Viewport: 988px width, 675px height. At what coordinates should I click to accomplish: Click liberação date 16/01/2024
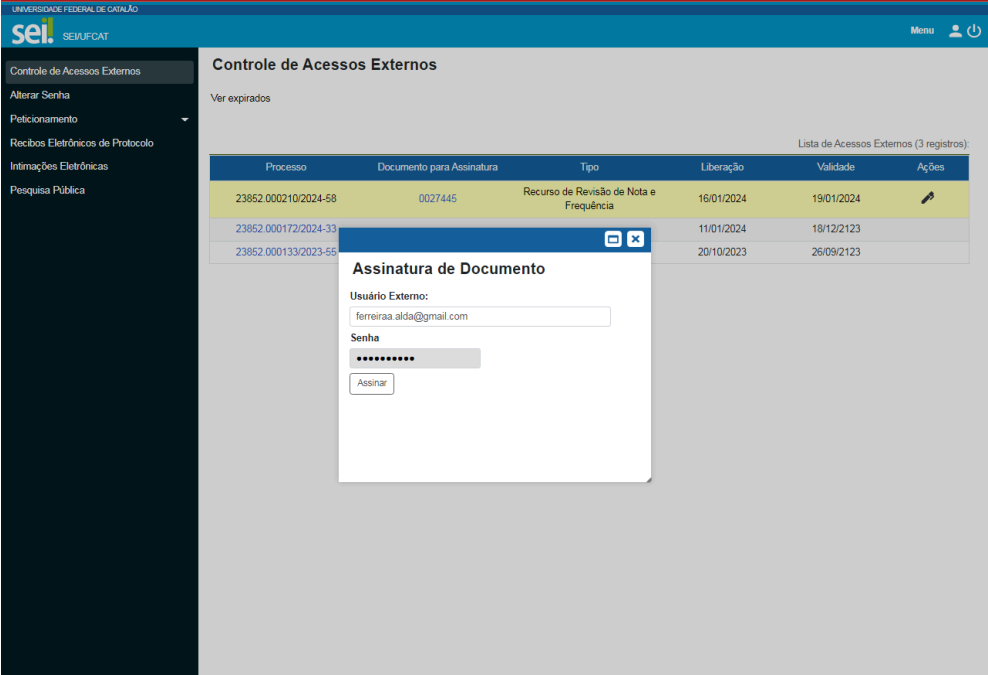click(x=722, y=199)
